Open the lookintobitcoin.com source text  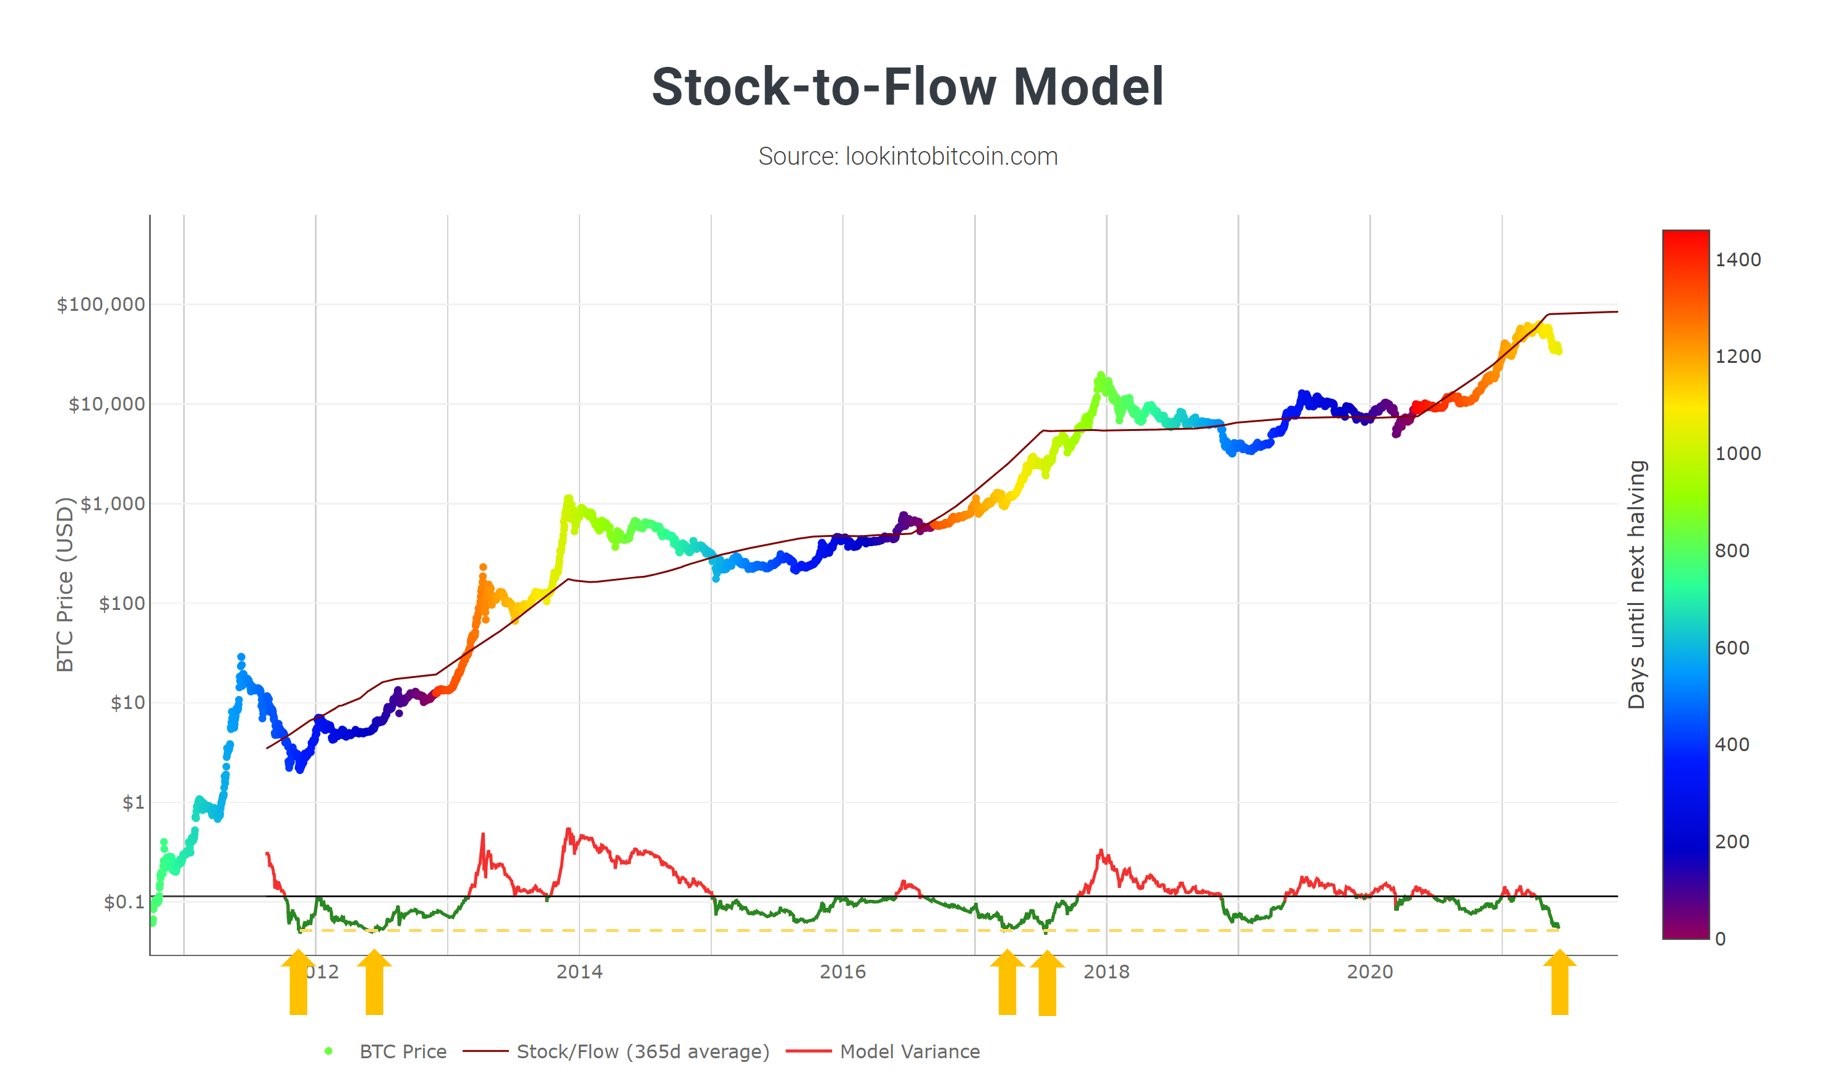click(908, 156)
